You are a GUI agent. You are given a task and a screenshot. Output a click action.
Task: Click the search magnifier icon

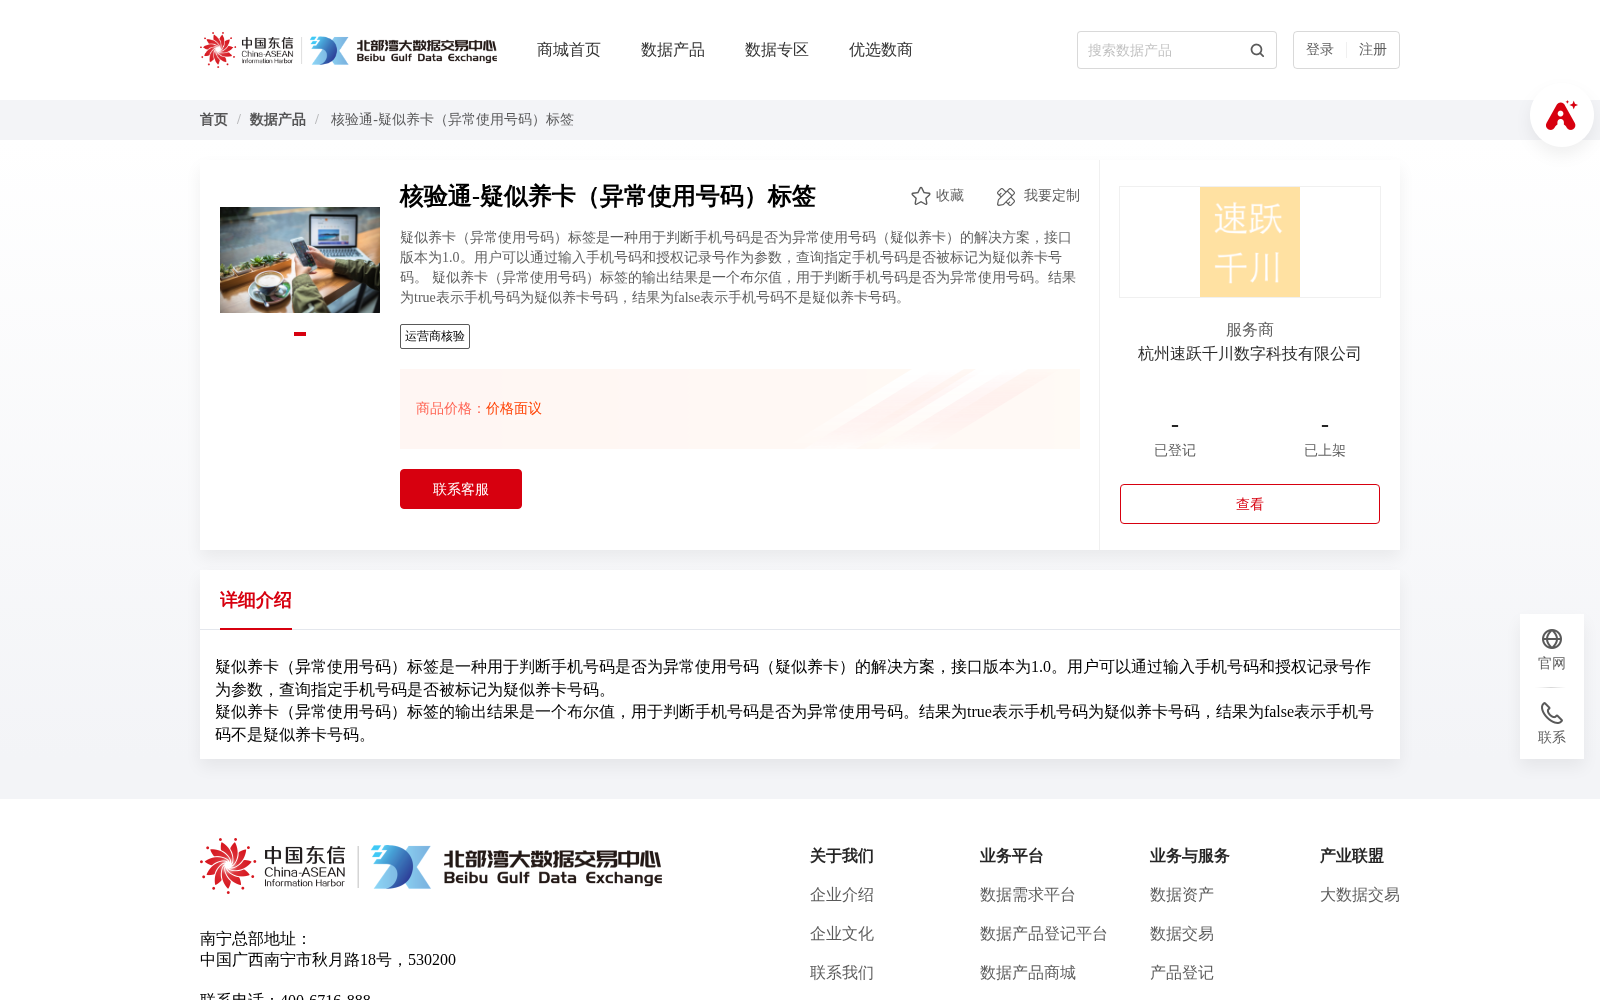1257,50
